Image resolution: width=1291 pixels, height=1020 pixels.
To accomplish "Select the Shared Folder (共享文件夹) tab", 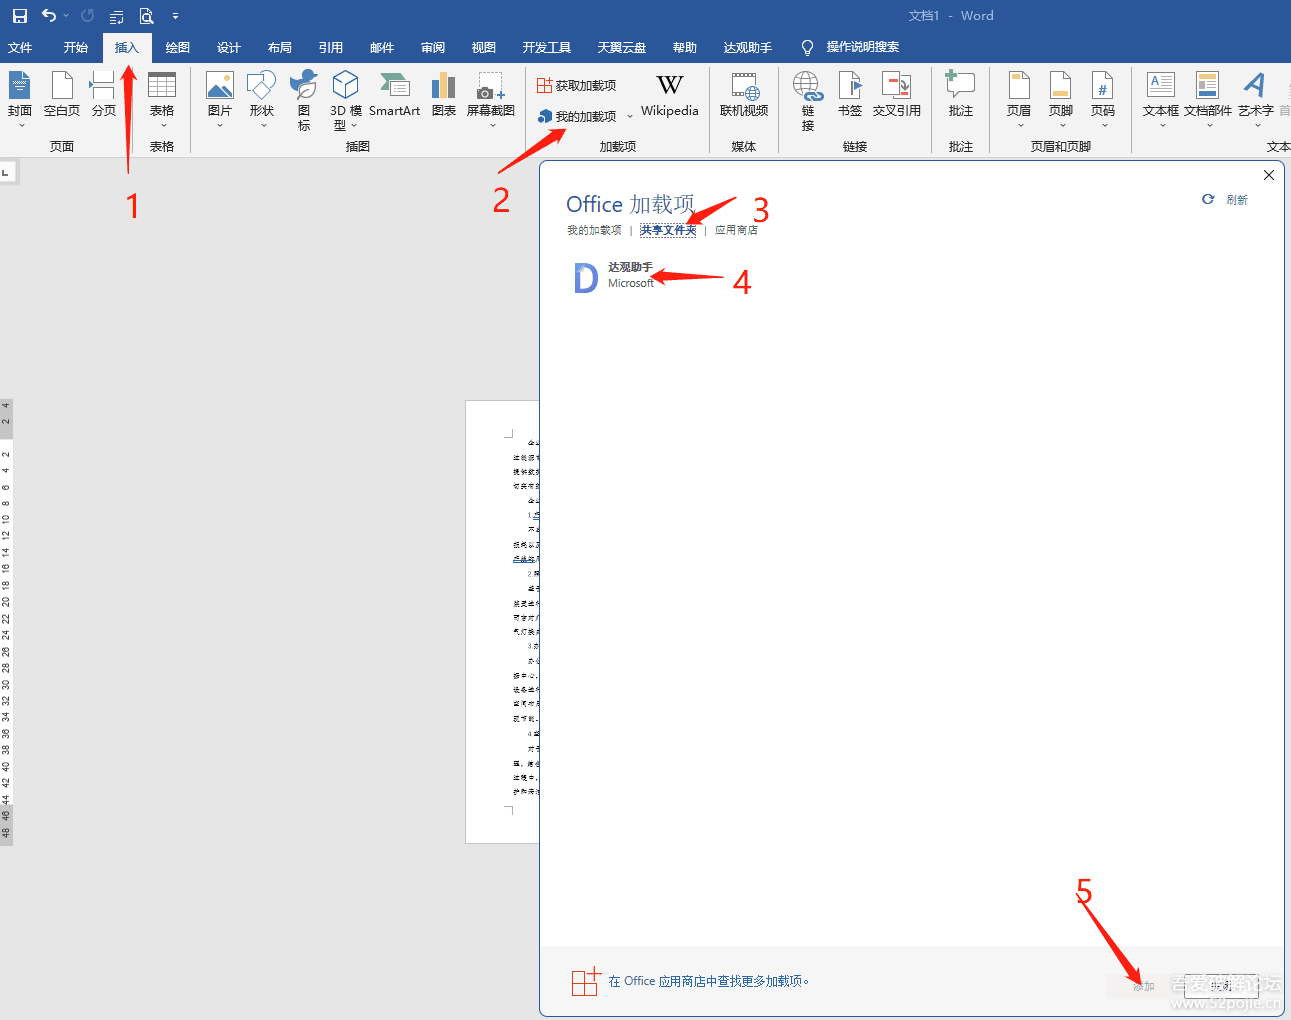I will click(668, 230).
